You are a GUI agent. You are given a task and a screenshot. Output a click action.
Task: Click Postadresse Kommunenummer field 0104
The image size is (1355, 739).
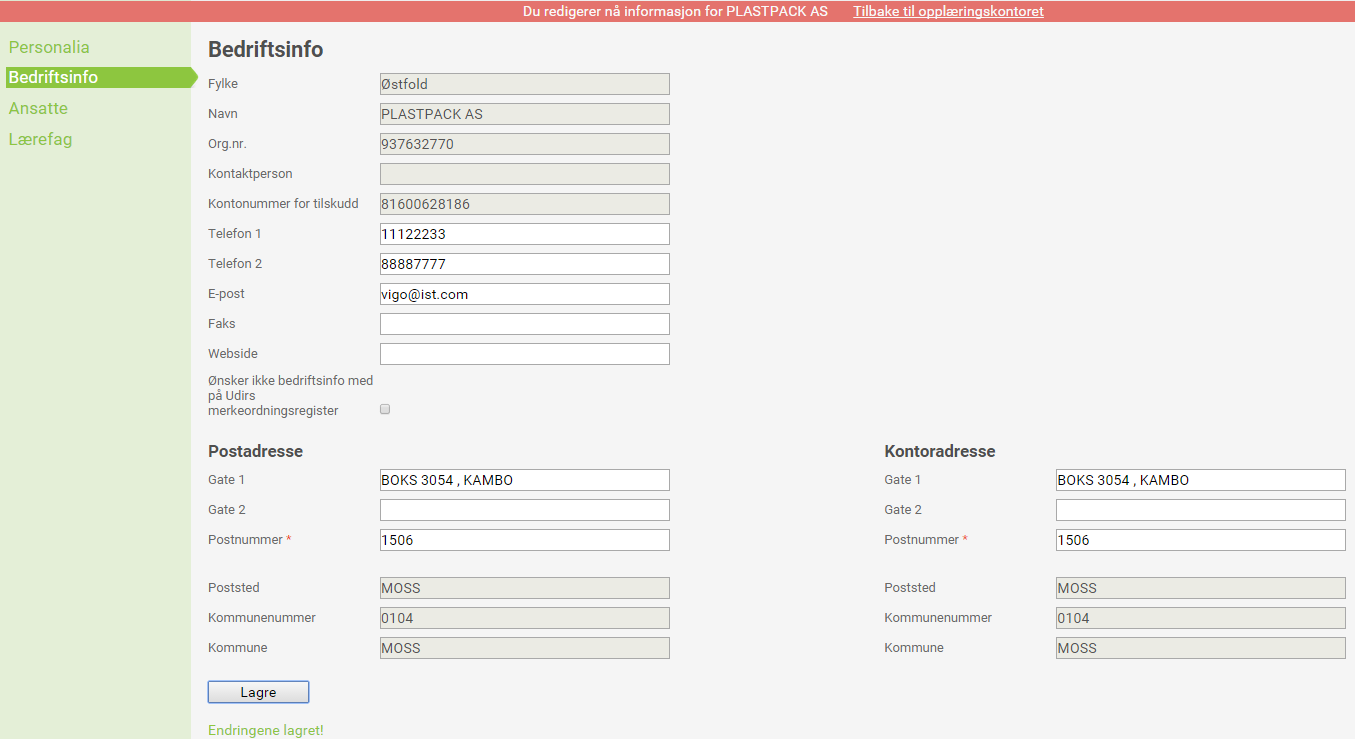pos(525,618)
